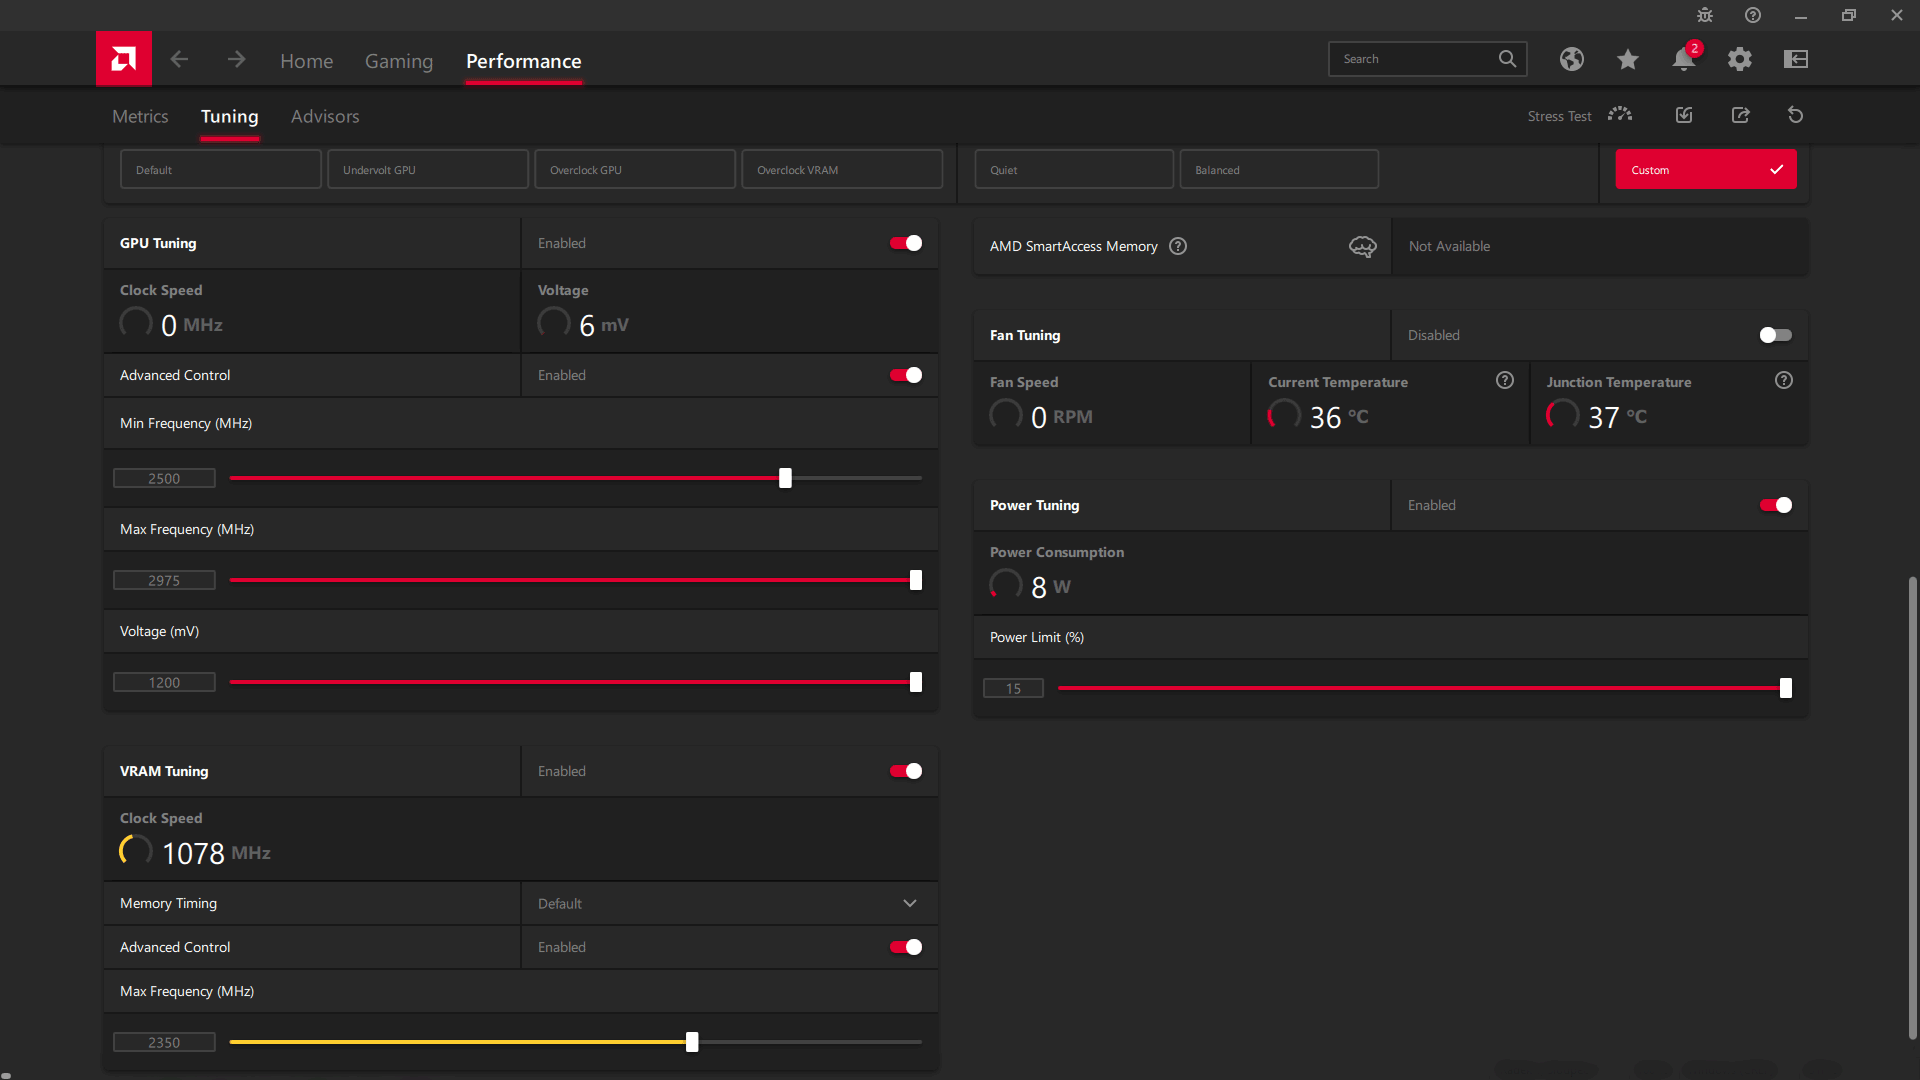Click Voltage (mV) slider handle
This screenshot has width=1920, height=1080.
pos(916,682)
